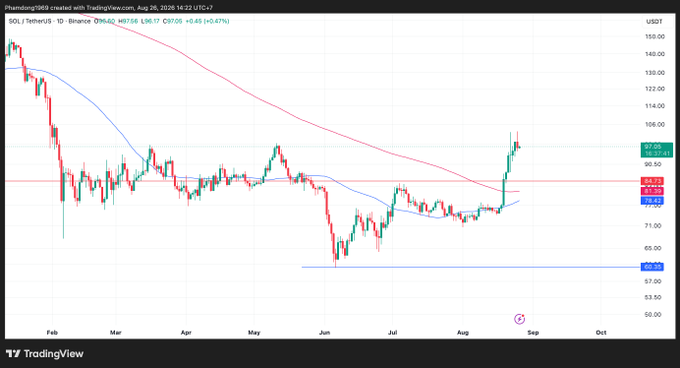680x368 pixels.
Task: Select the horizontal red line at 84.73
Action: click(x=323, y=181)
